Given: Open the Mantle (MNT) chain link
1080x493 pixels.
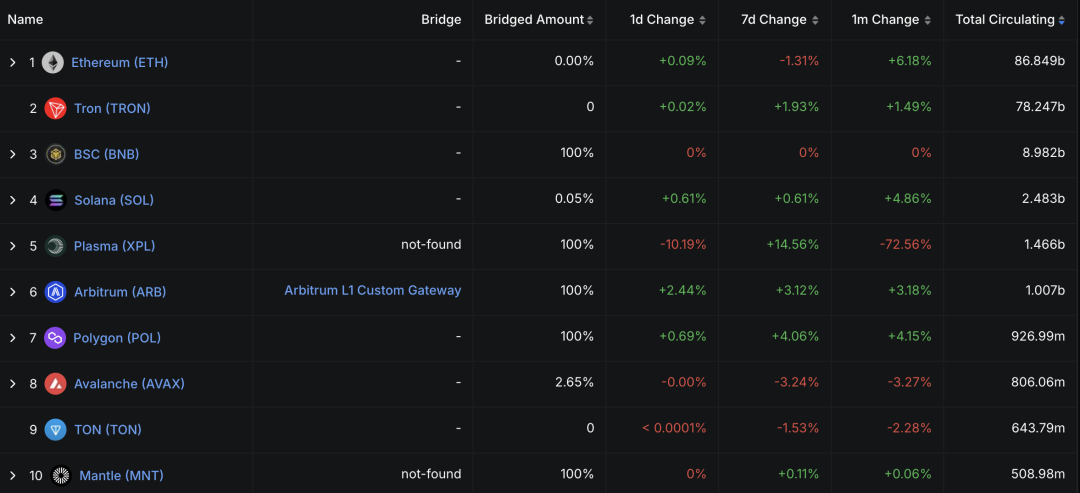Looking at the screenshot, I should 121,476.
